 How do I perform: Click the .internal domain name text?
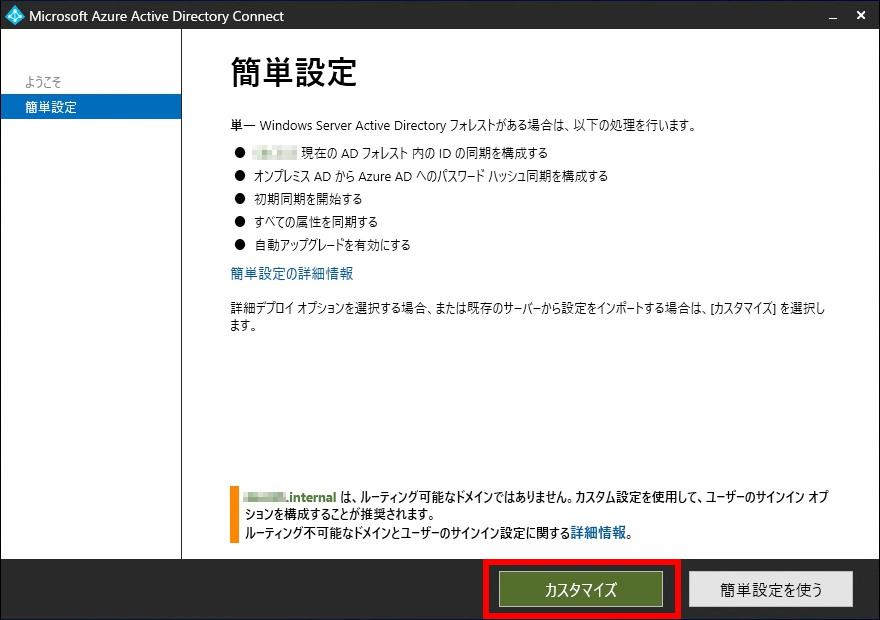(290, 497)
